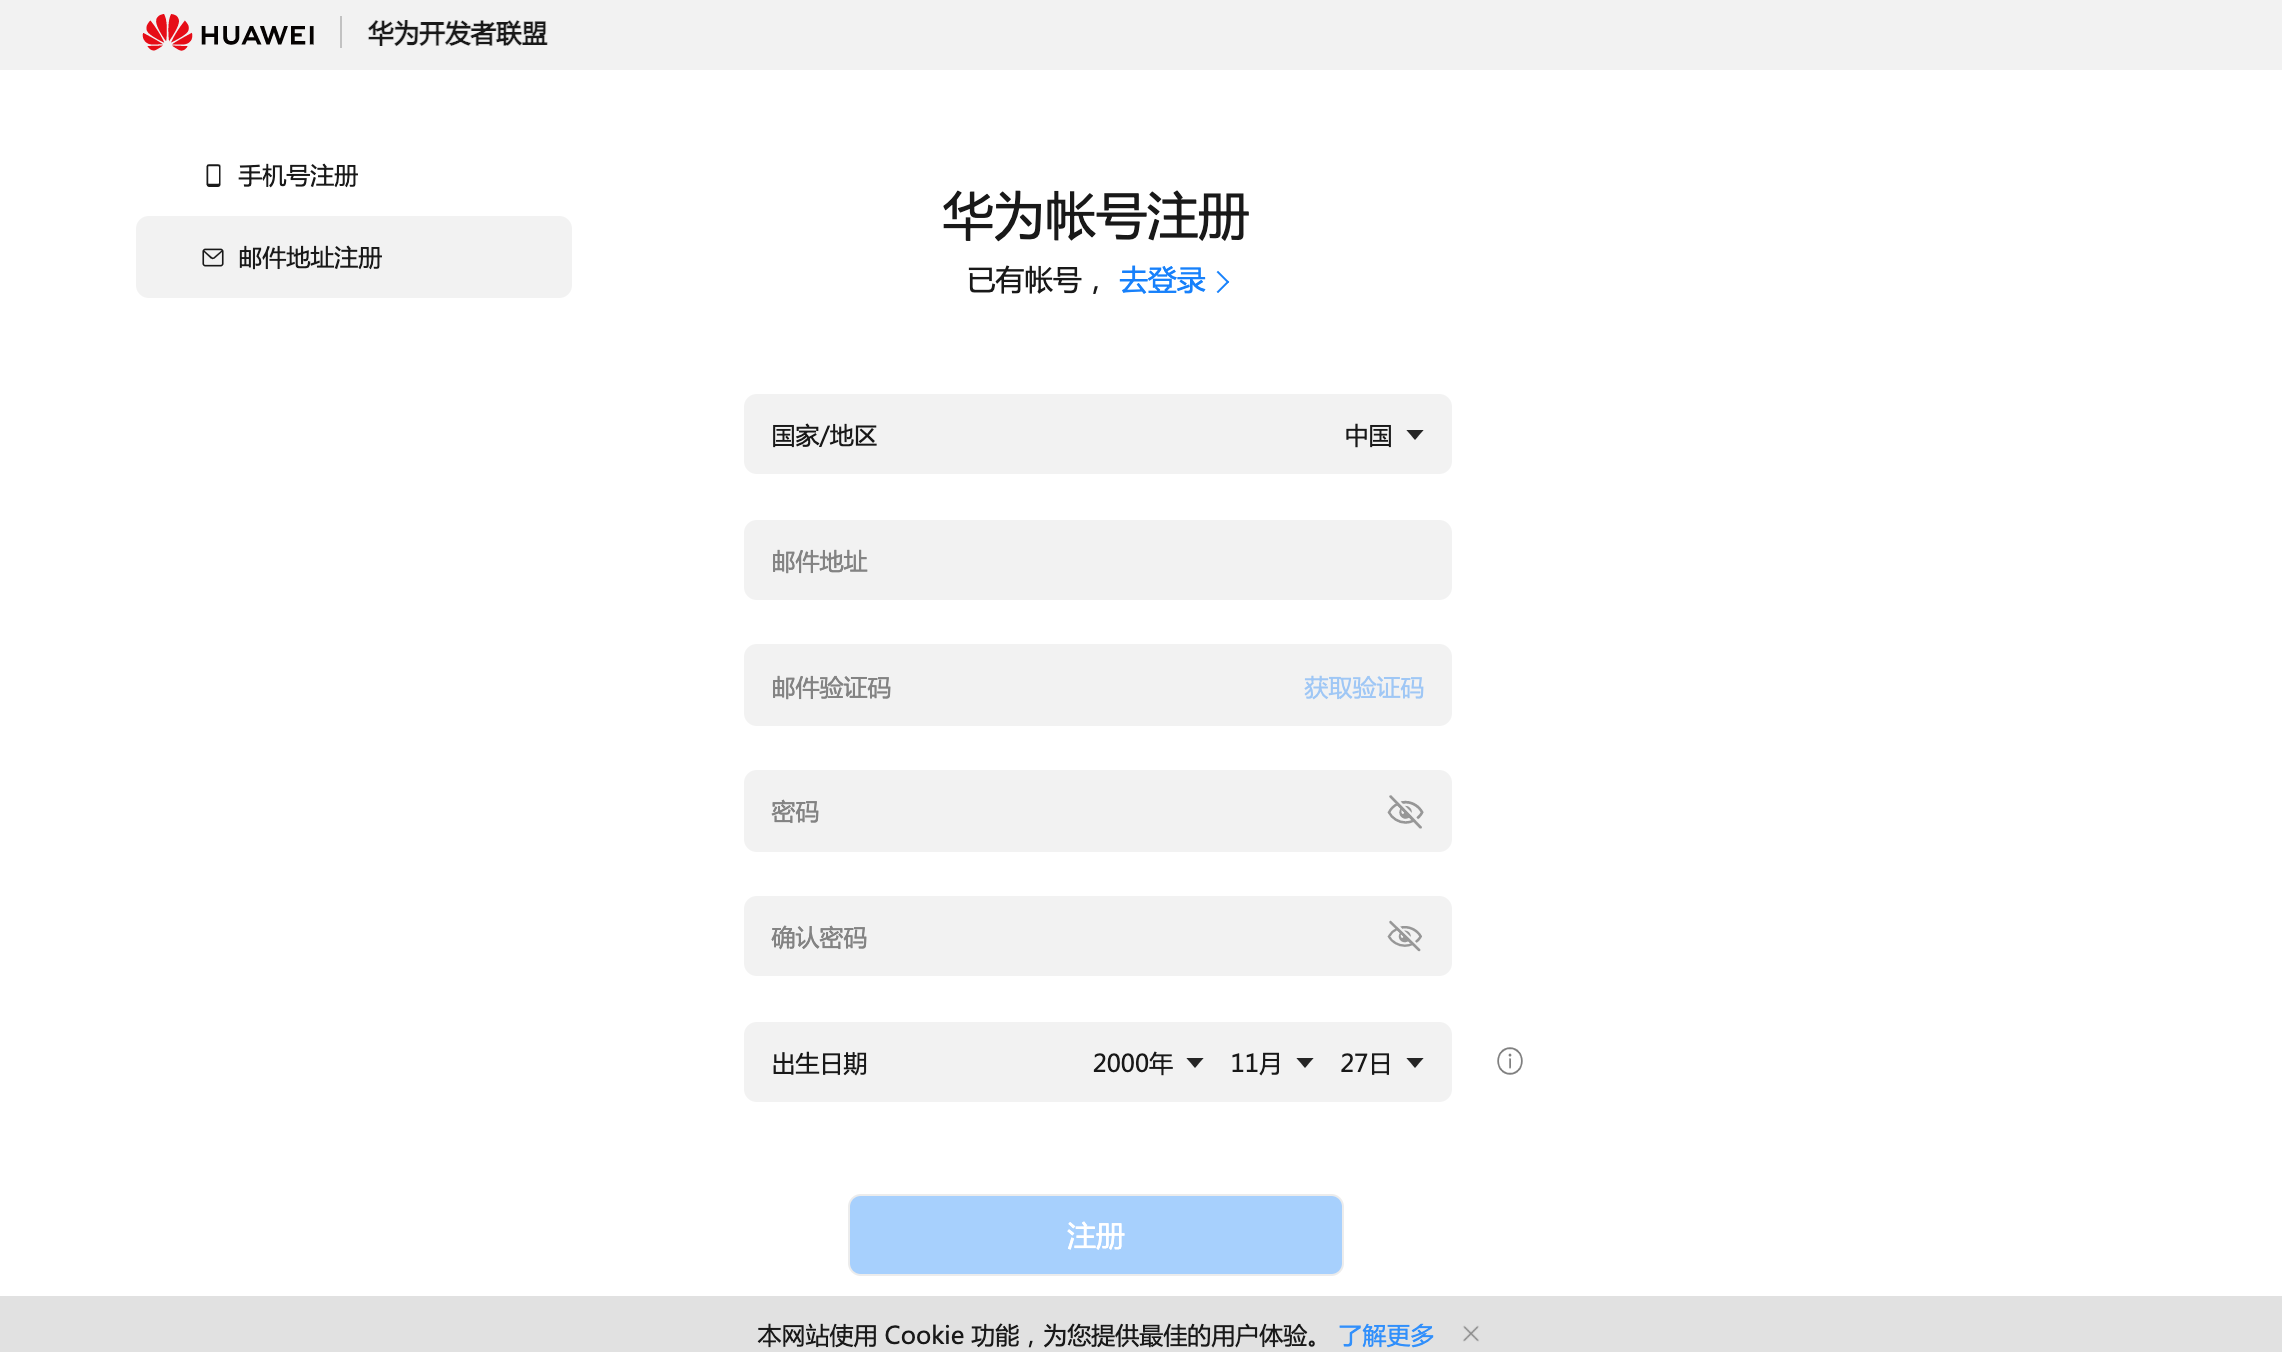Viewport: 2282px width, 1352px height.
Task: Open the birth day 27日 dropdown
Action: click(1381, 1063)
